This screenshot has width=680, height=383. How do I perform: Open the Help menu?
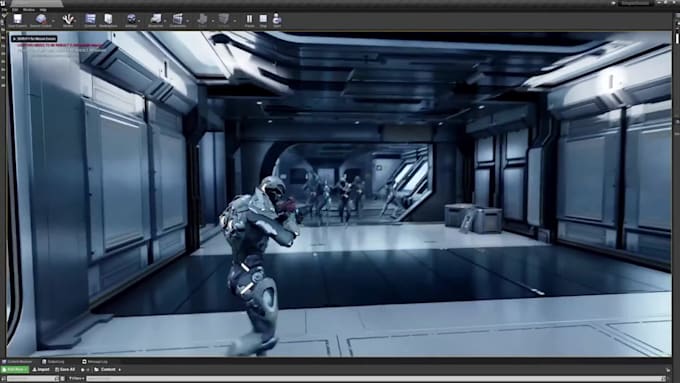(43, 9)
